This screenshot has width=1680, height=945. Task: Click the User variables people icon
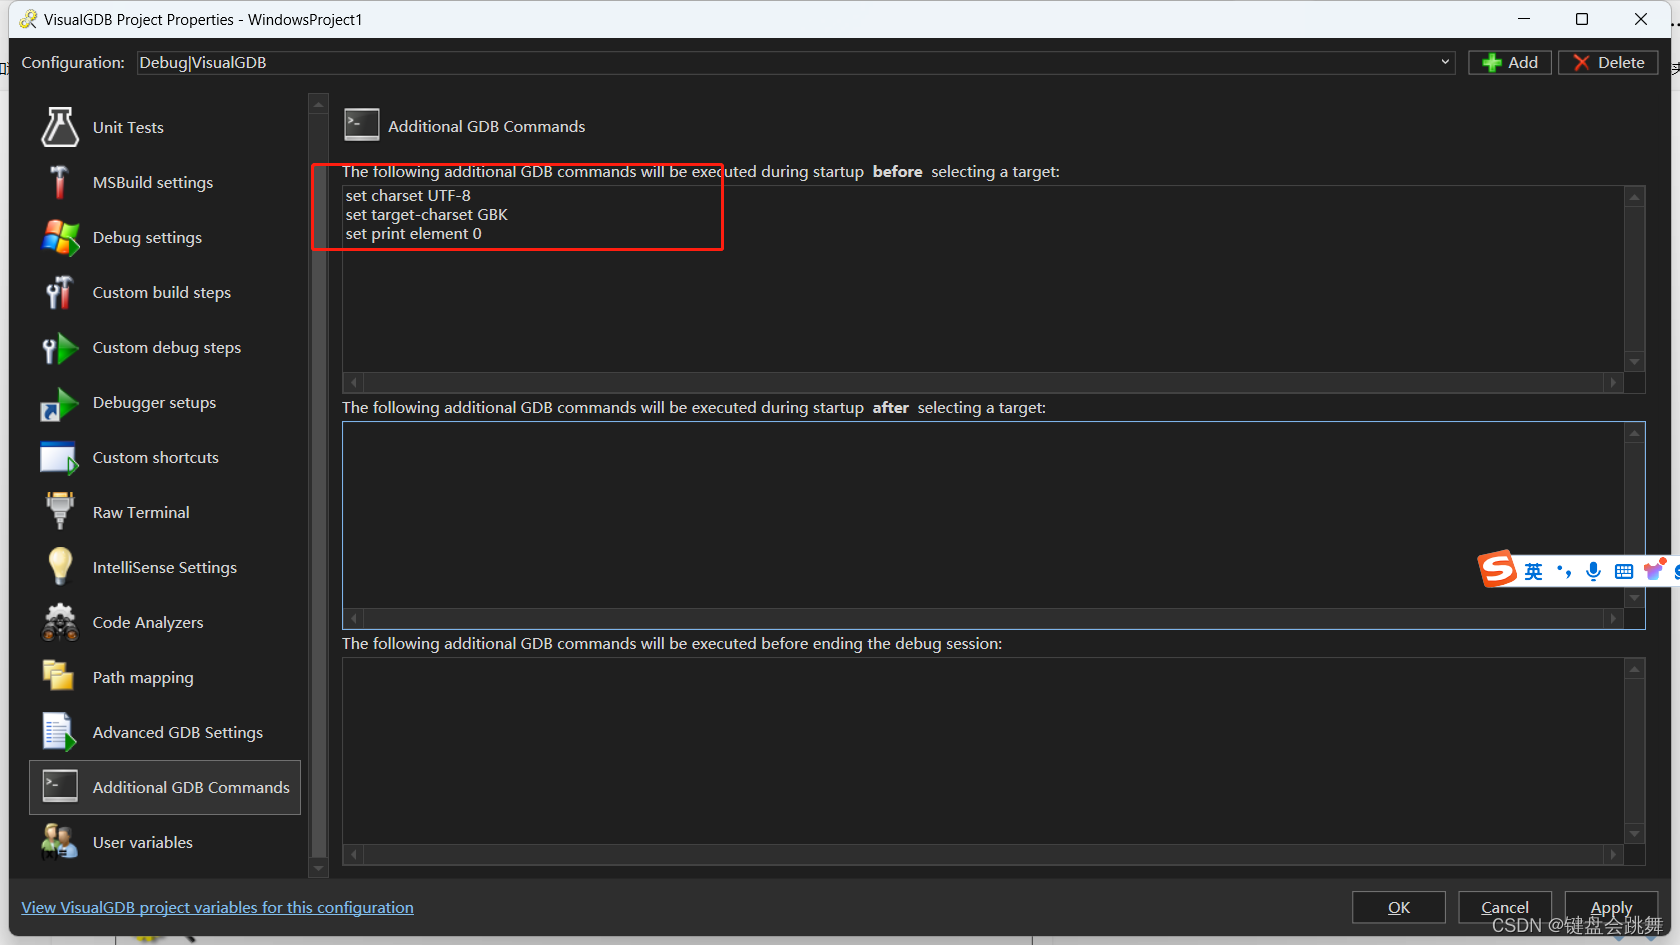[x=60, y=842]
